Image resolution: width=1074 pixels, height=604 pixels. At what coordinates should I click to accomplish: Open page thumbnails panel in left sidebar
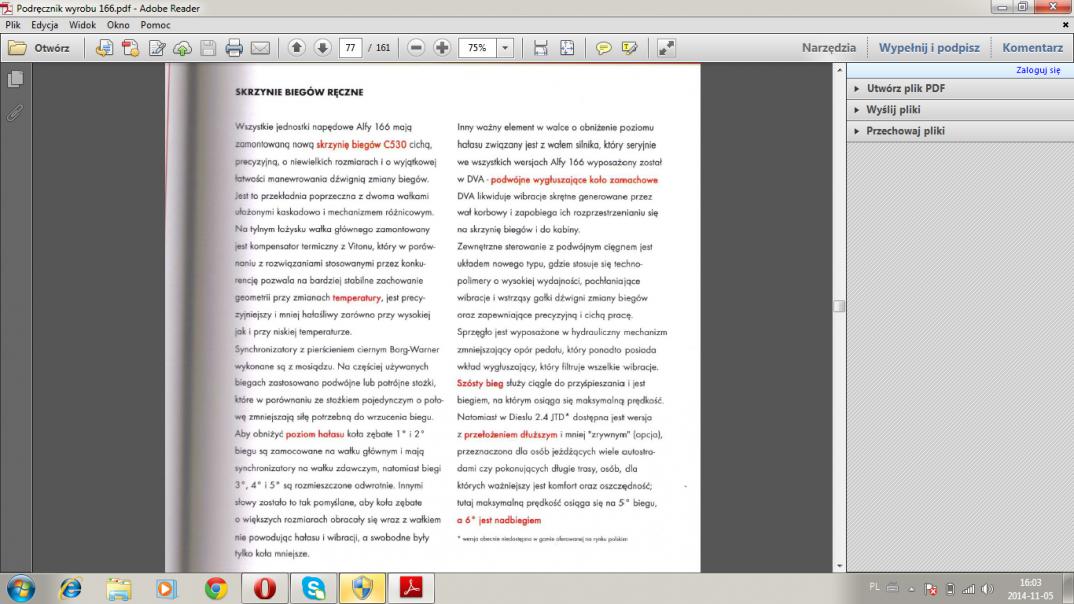15,79
